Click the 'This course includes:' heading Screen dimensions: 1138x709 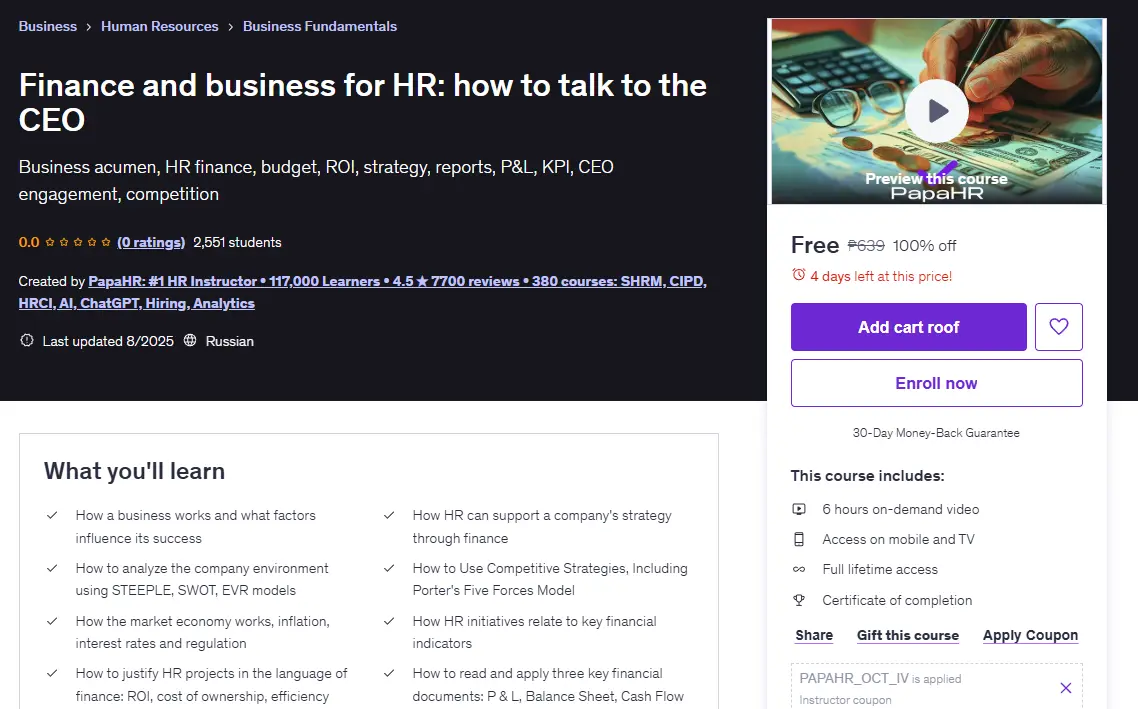point(867,476)
